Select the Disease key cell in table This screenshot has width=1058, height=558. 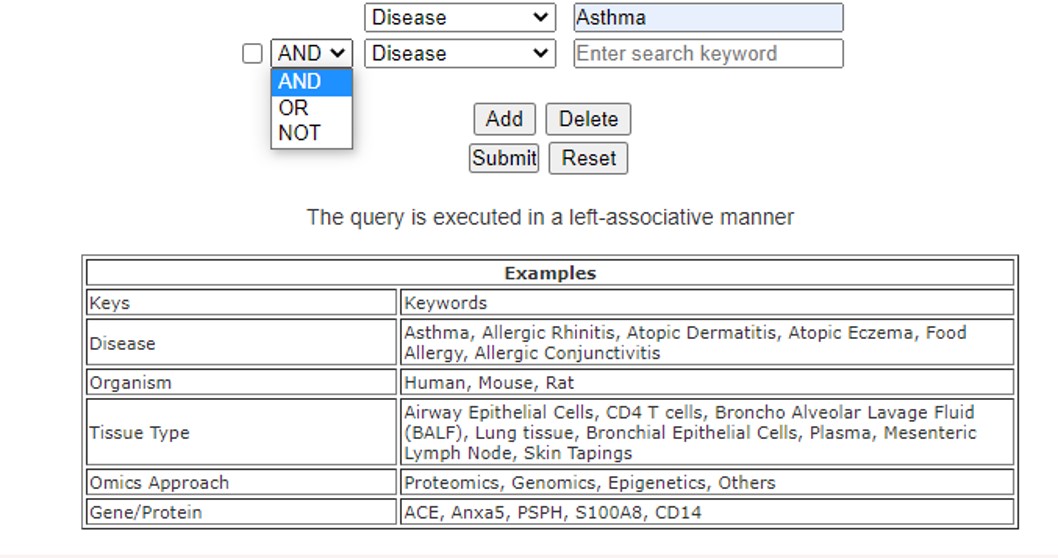click(242, 343)
